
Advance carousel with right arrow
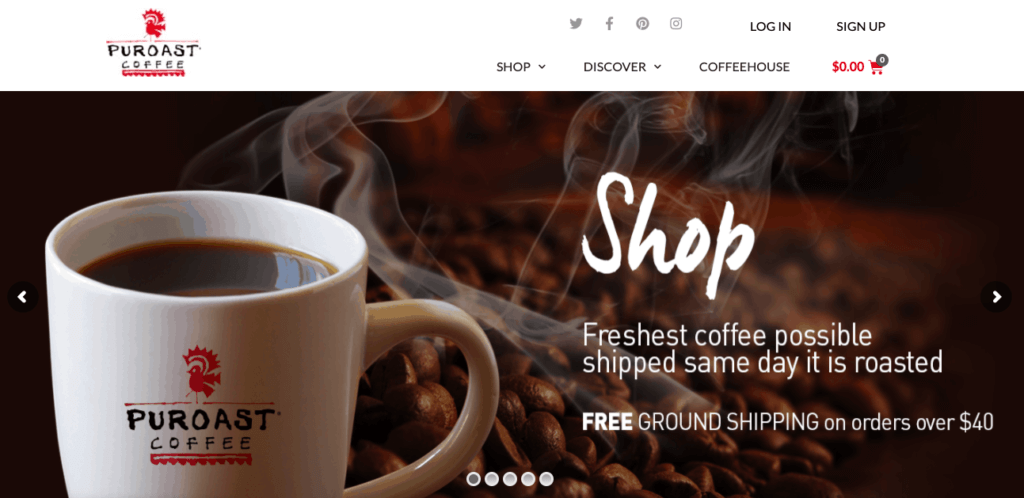tap(996, 297)
